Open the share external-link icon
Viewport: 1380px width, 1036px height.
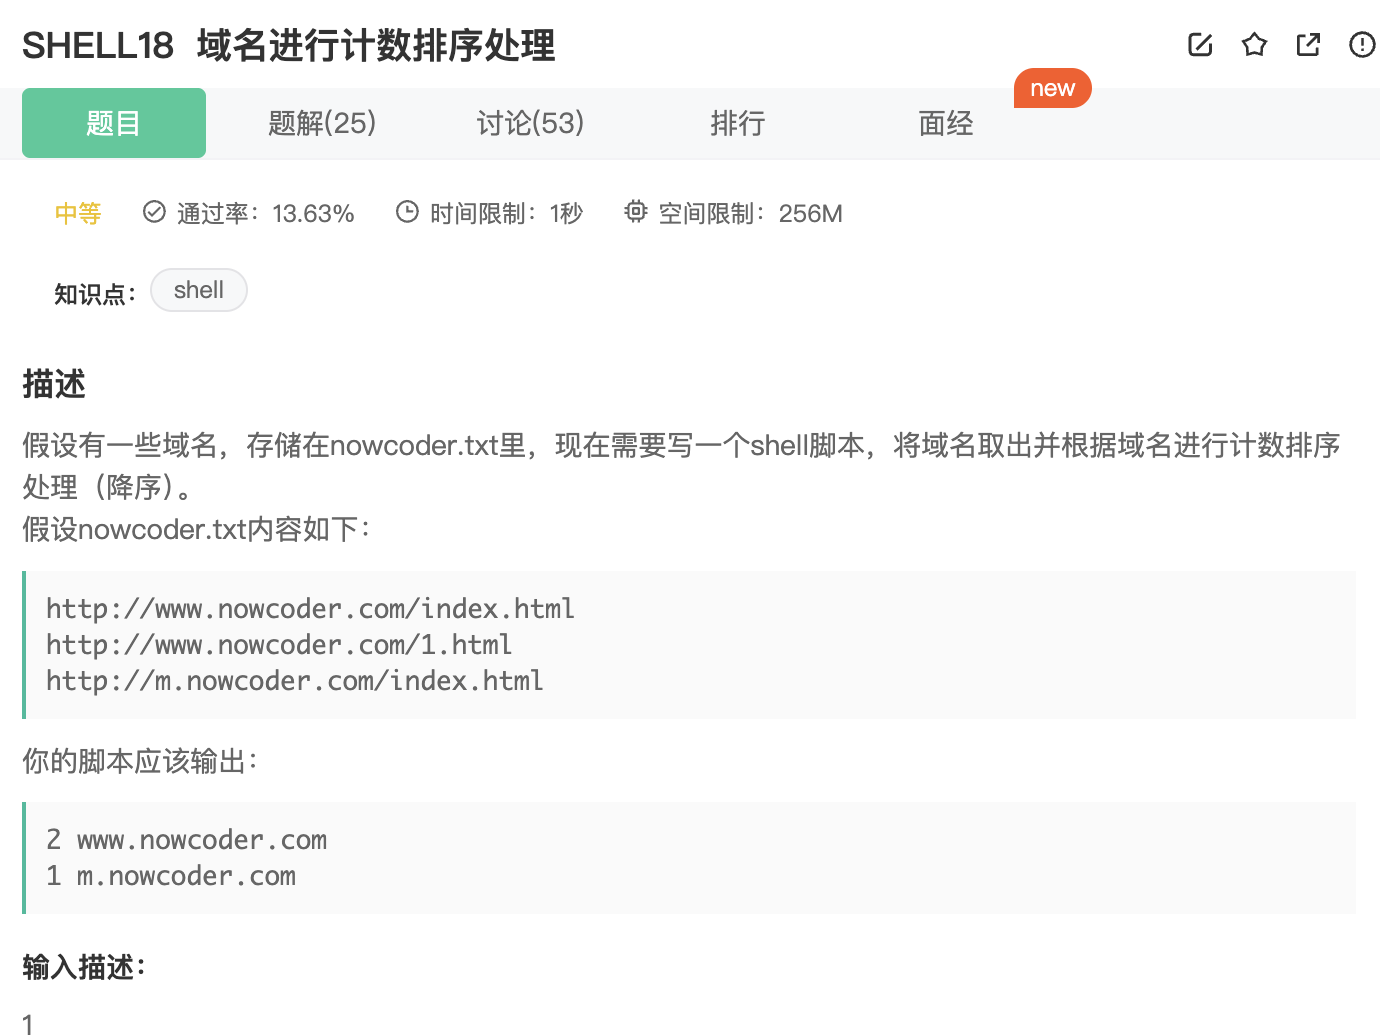click(x=1308, y=44)
